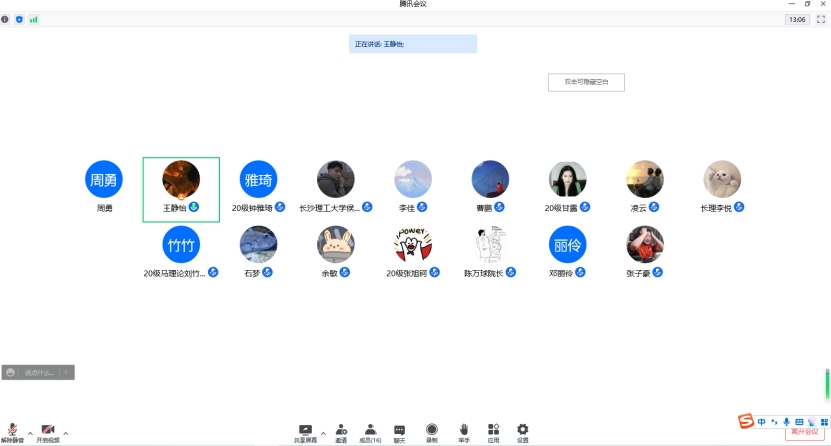
Task: Toggle fullscreen mode icon at top-right
Action: click(x=820, y=19)
